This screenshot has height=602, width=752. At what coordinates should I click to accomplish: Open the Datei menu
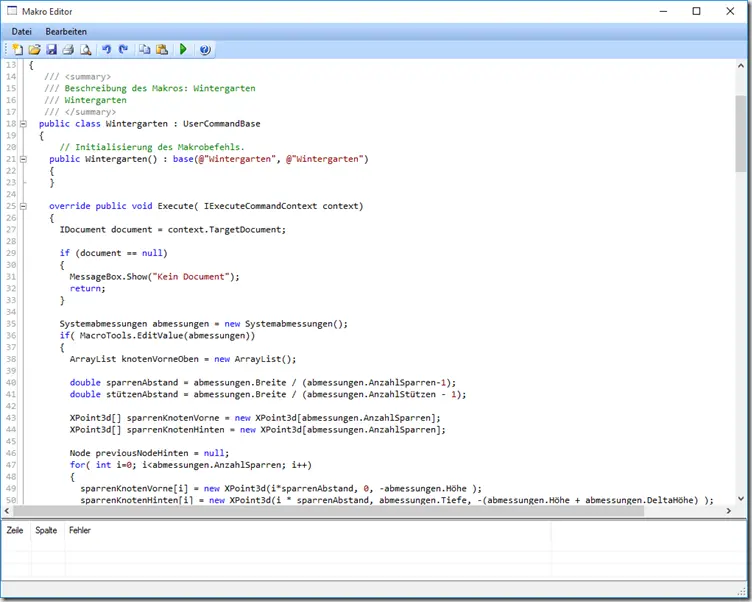coord(22,32)
